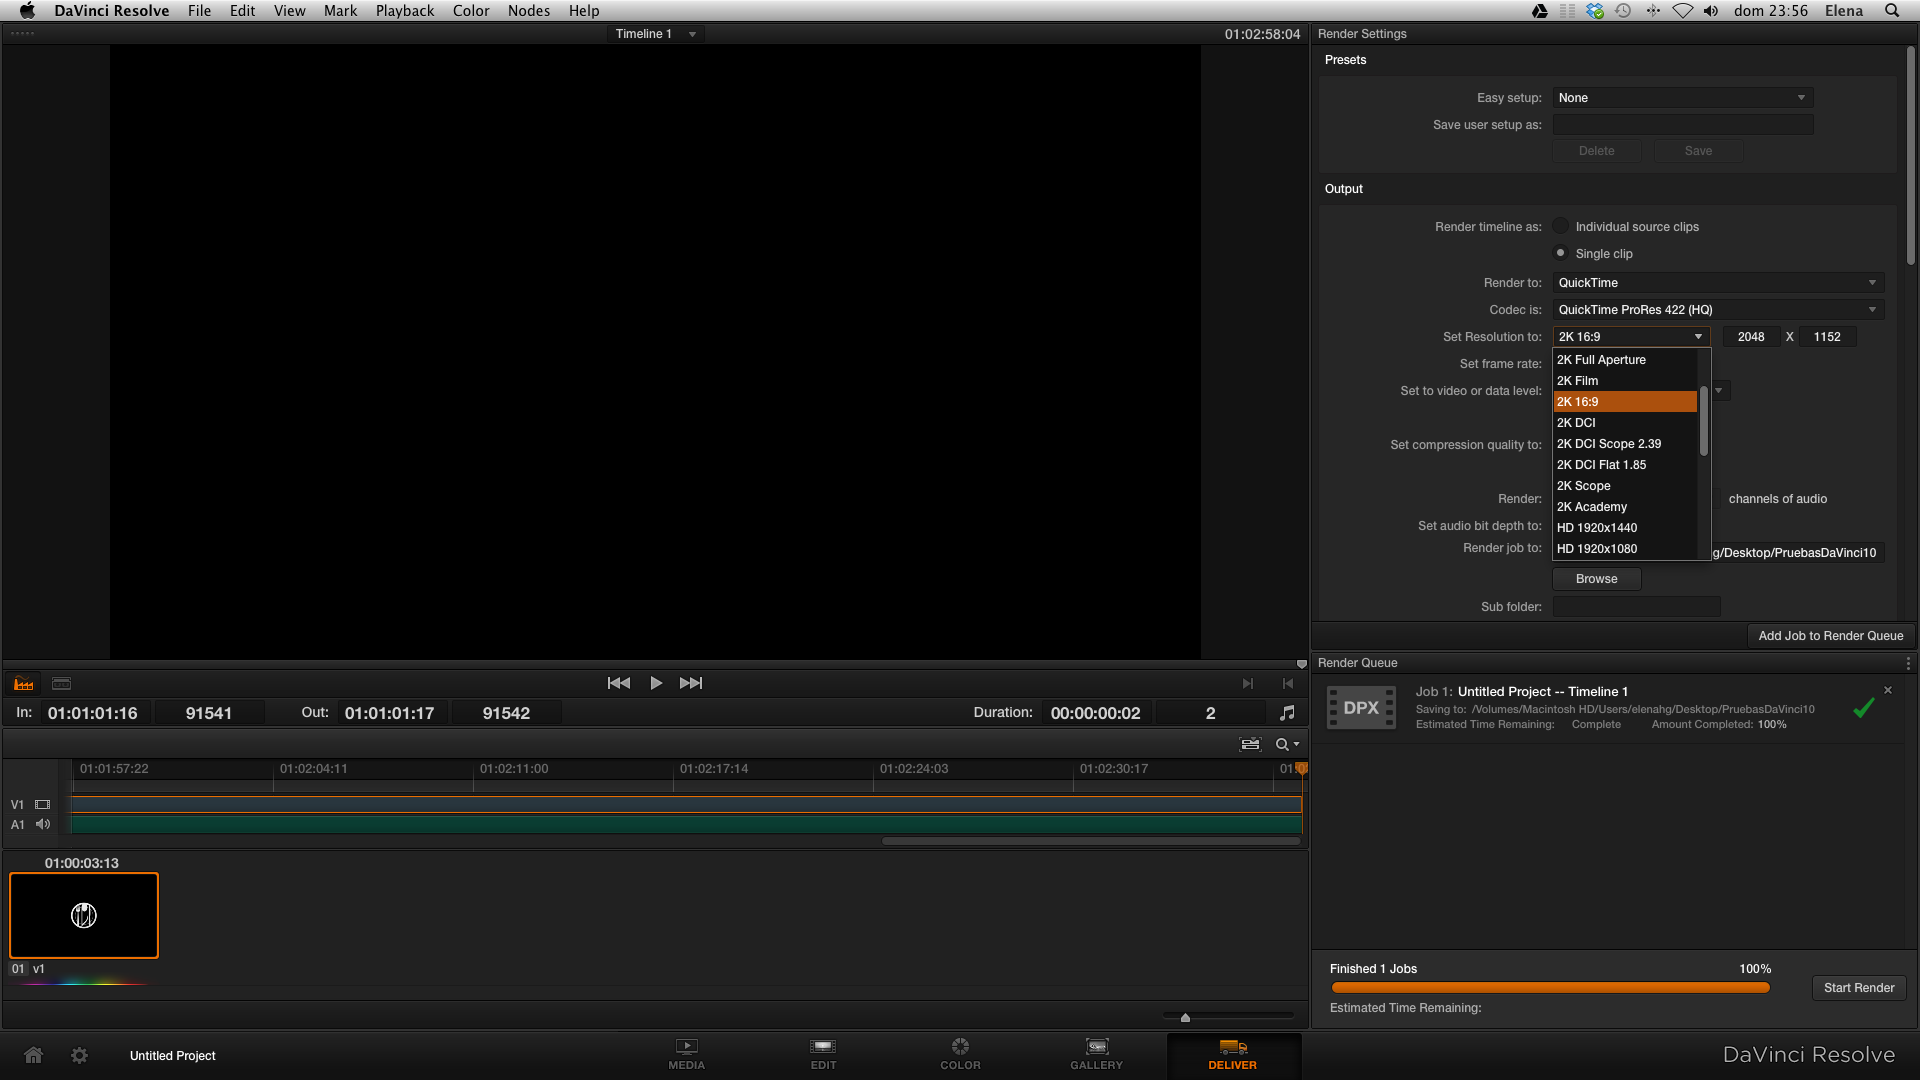Click the green checkmark of Job 1
The width and height of the screenshot is (1920, 1080).
click(1864, 708)
